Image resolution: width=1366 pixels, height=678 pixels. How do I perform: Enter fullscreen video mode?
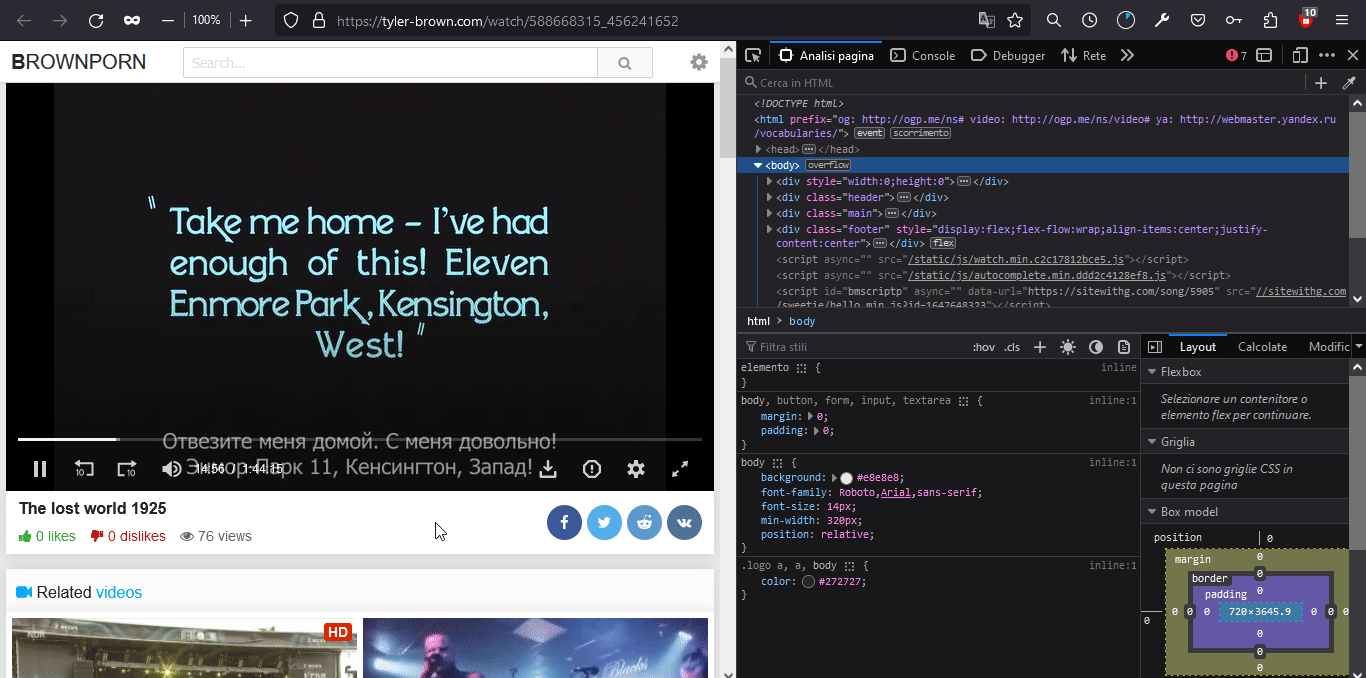[680, 468]
